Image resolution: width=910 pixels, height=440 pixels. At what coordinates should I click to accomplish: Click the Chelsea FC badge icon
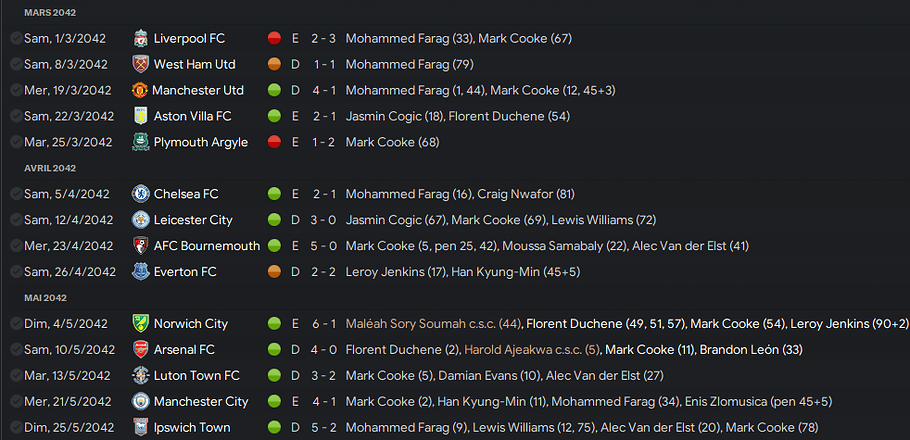coord(140,194)
